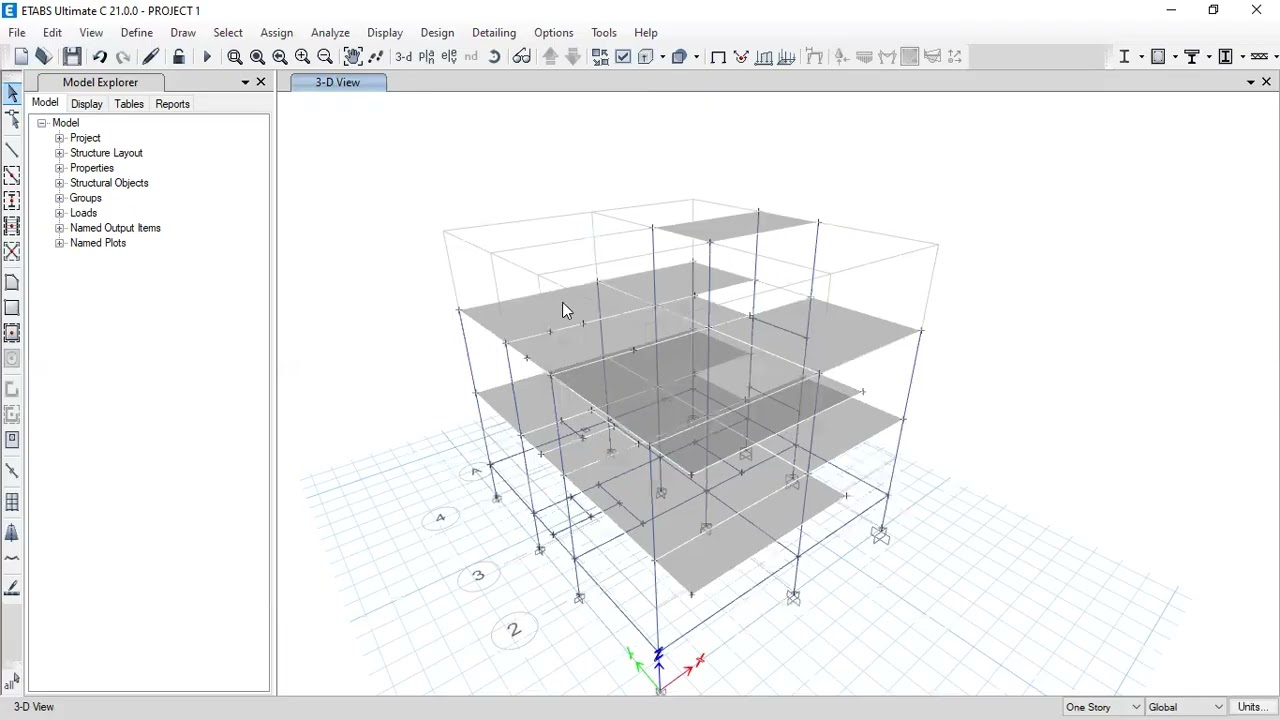Click the pencil-shaped edit icon in top toolbar

pos(151,57)
